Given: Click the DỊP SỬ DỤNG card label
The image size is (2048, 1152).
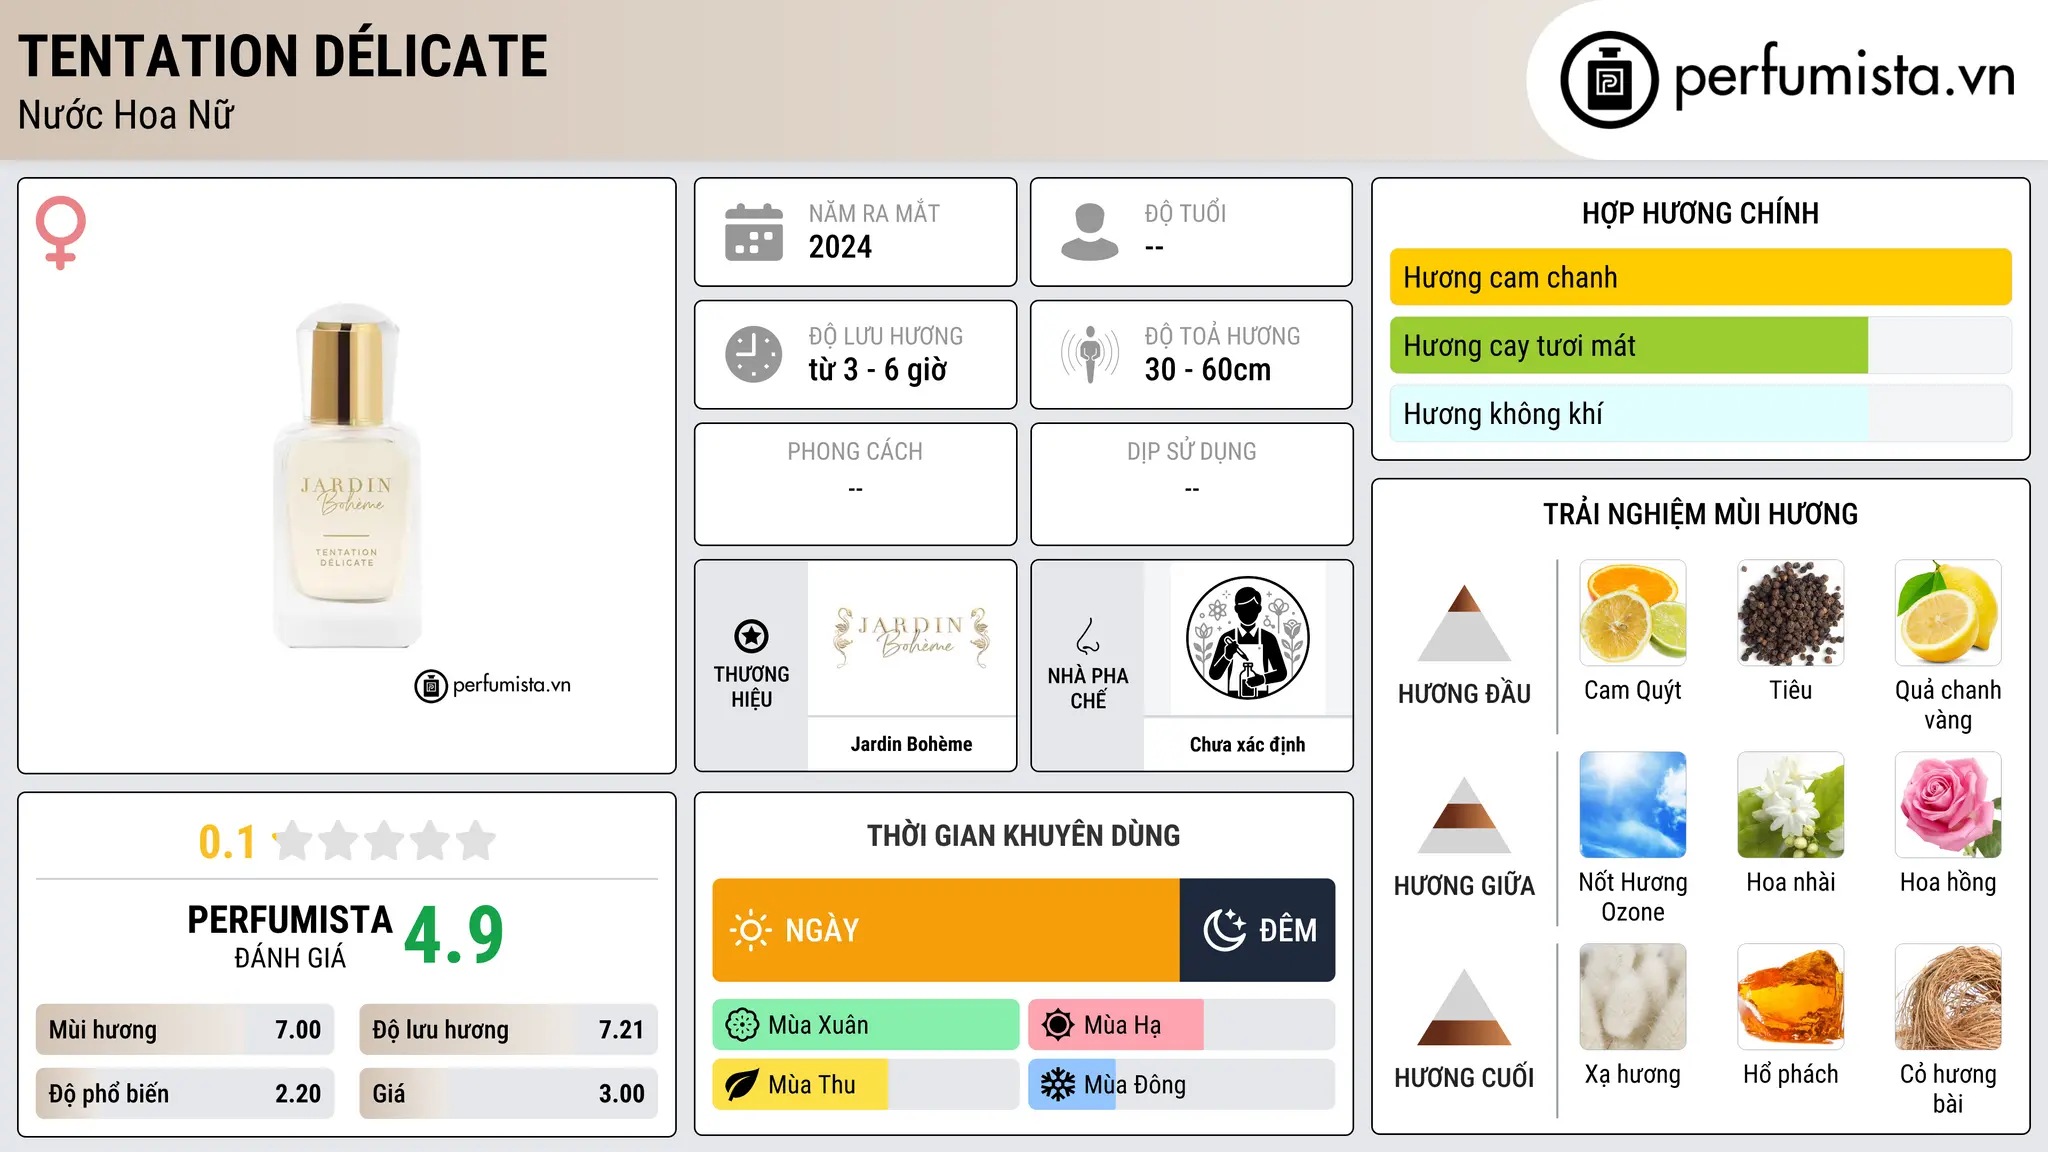Looking at the screenshot, I should (x=1191, y=452).
